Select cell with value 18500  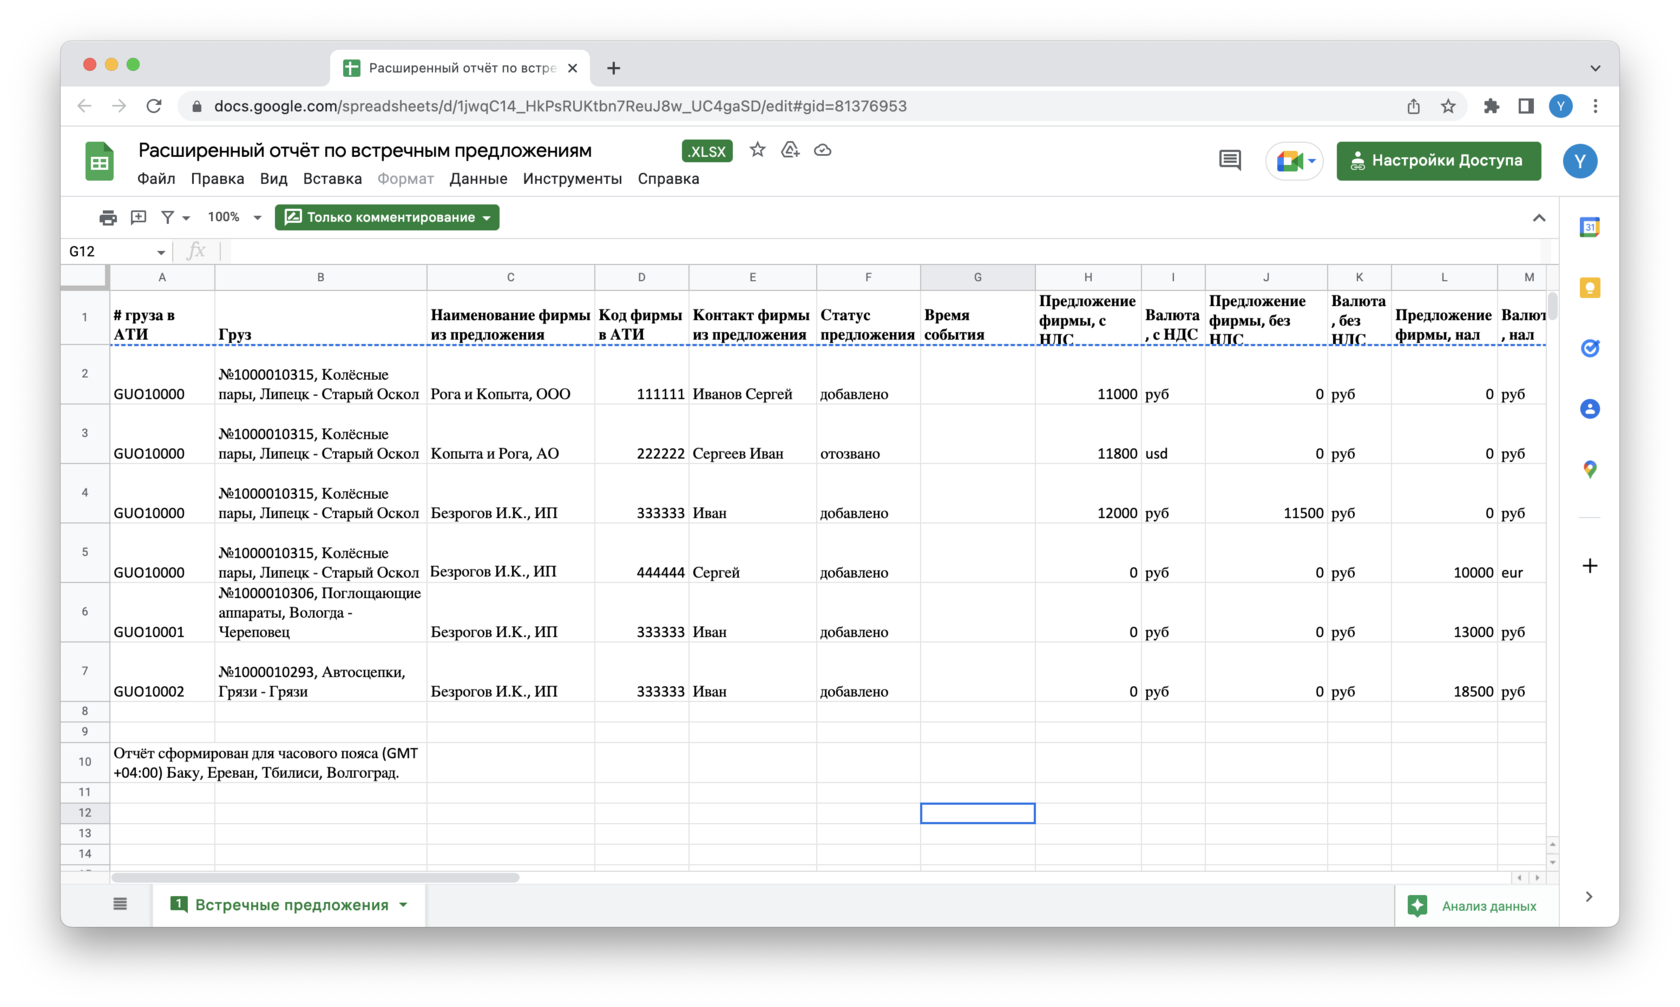click(1444, 672)
